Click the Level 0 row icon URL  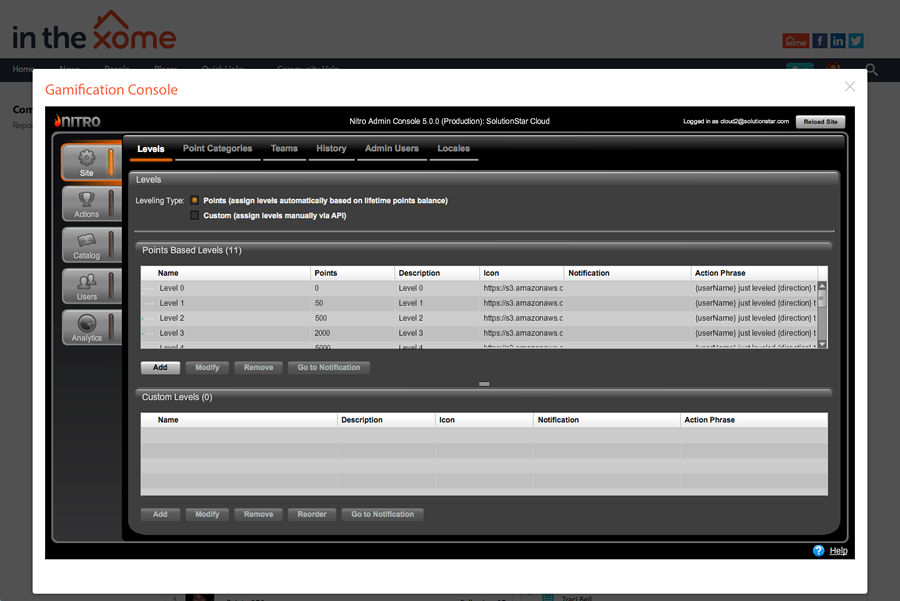pos(523,288)
